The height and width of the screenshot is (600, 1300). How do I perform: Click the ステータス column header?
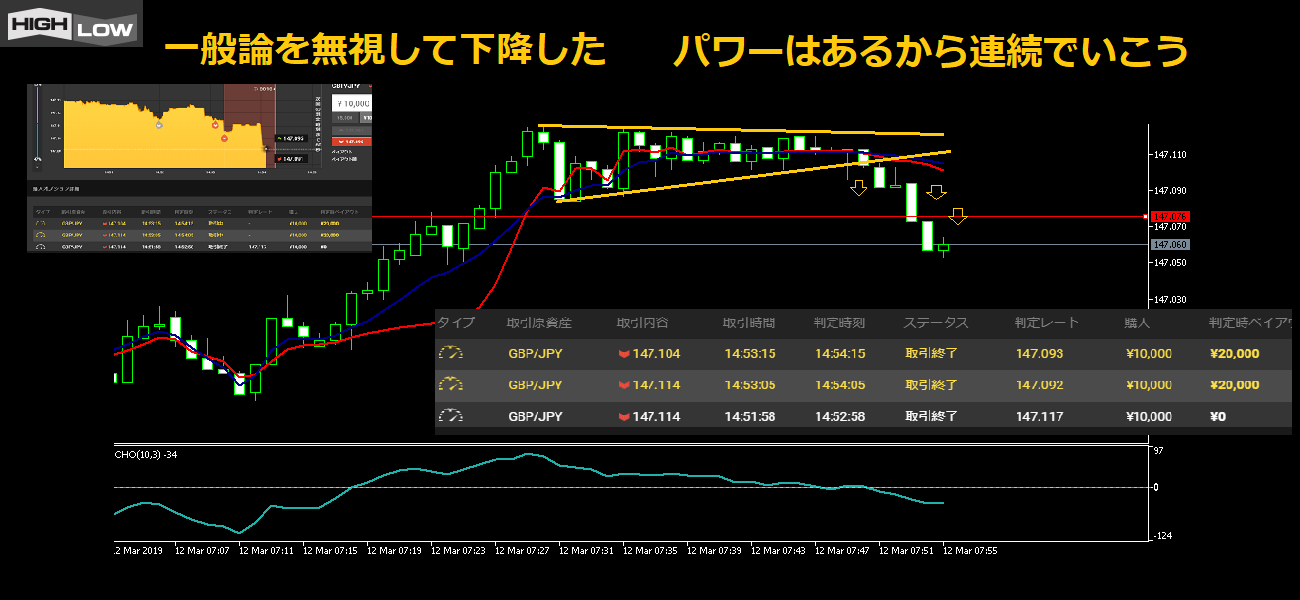[935, 323]
